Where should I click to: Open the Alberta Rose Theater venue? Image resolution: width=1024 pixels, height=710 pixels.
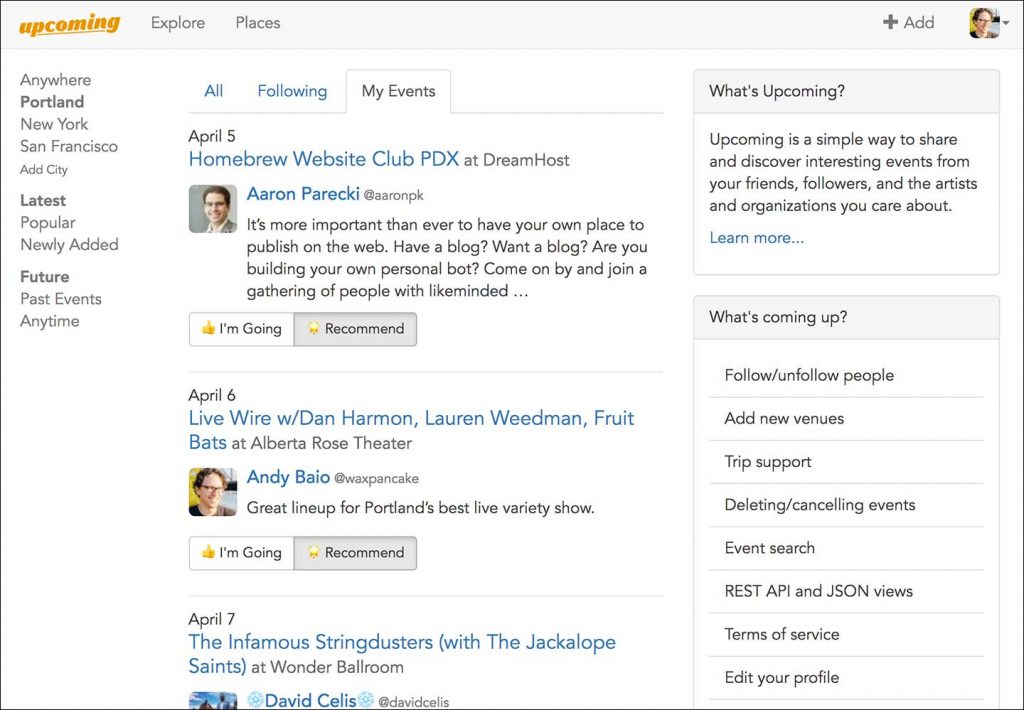tap(331, 444)
